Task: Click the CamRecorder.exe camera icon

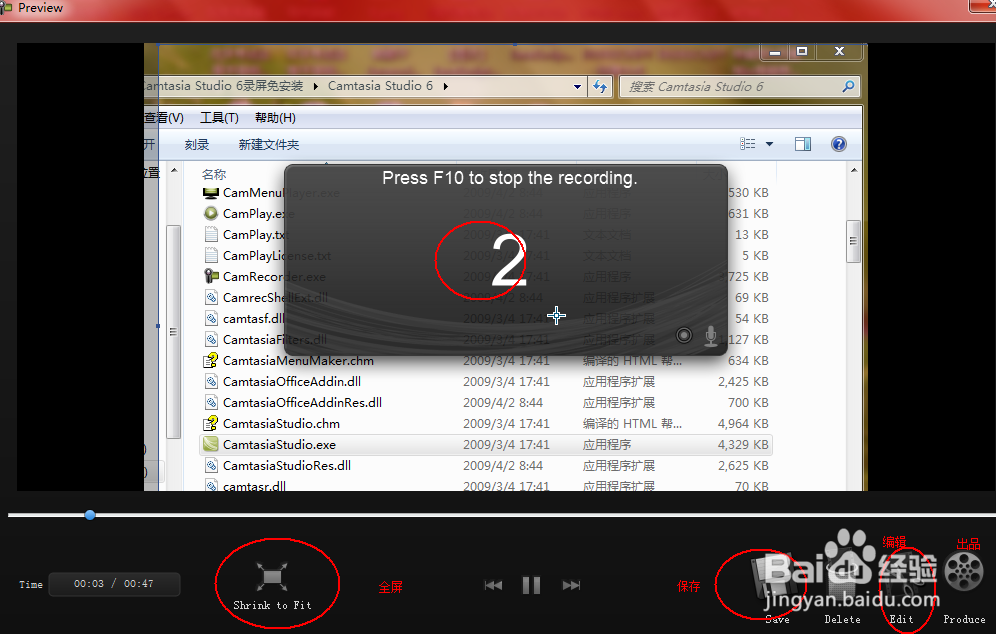Action: (212, 276)
